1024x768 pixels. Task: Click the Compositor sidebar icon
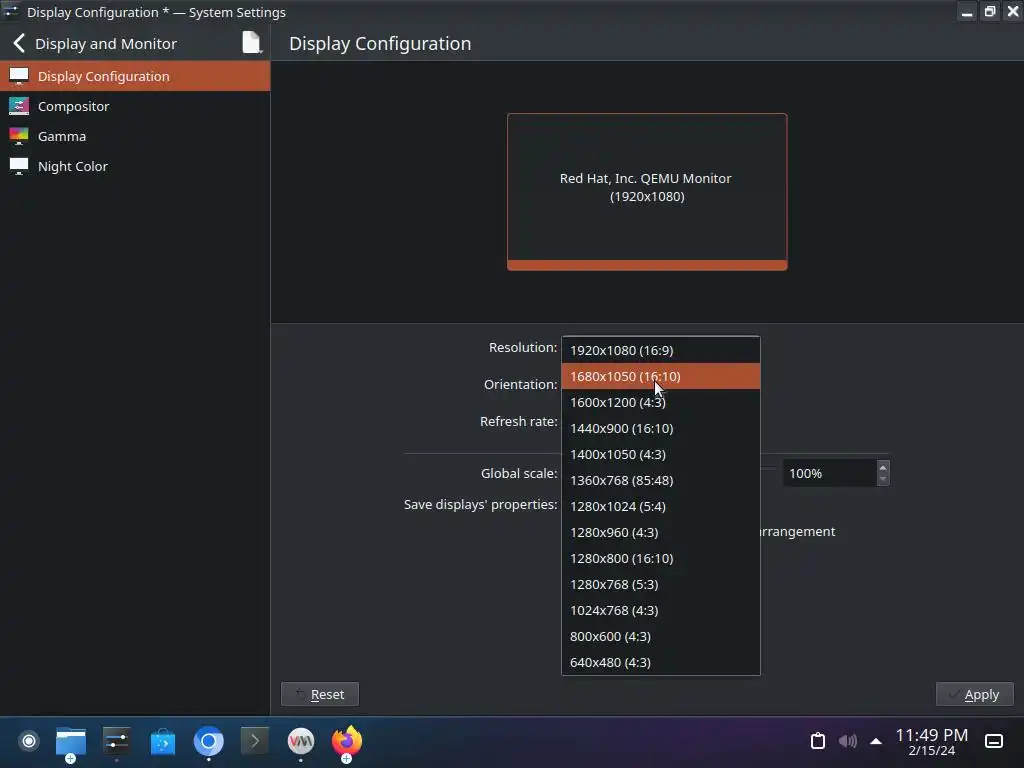click(19, 106)
